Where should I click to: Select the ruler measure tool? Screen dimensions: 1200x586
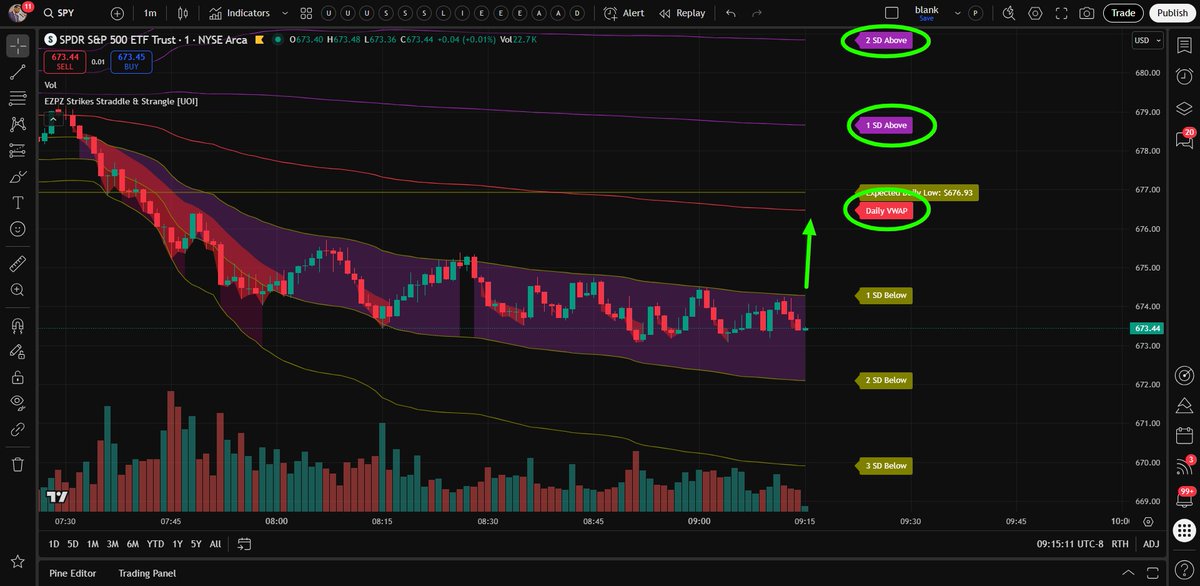pyautogui.click(x=17, y=263)
